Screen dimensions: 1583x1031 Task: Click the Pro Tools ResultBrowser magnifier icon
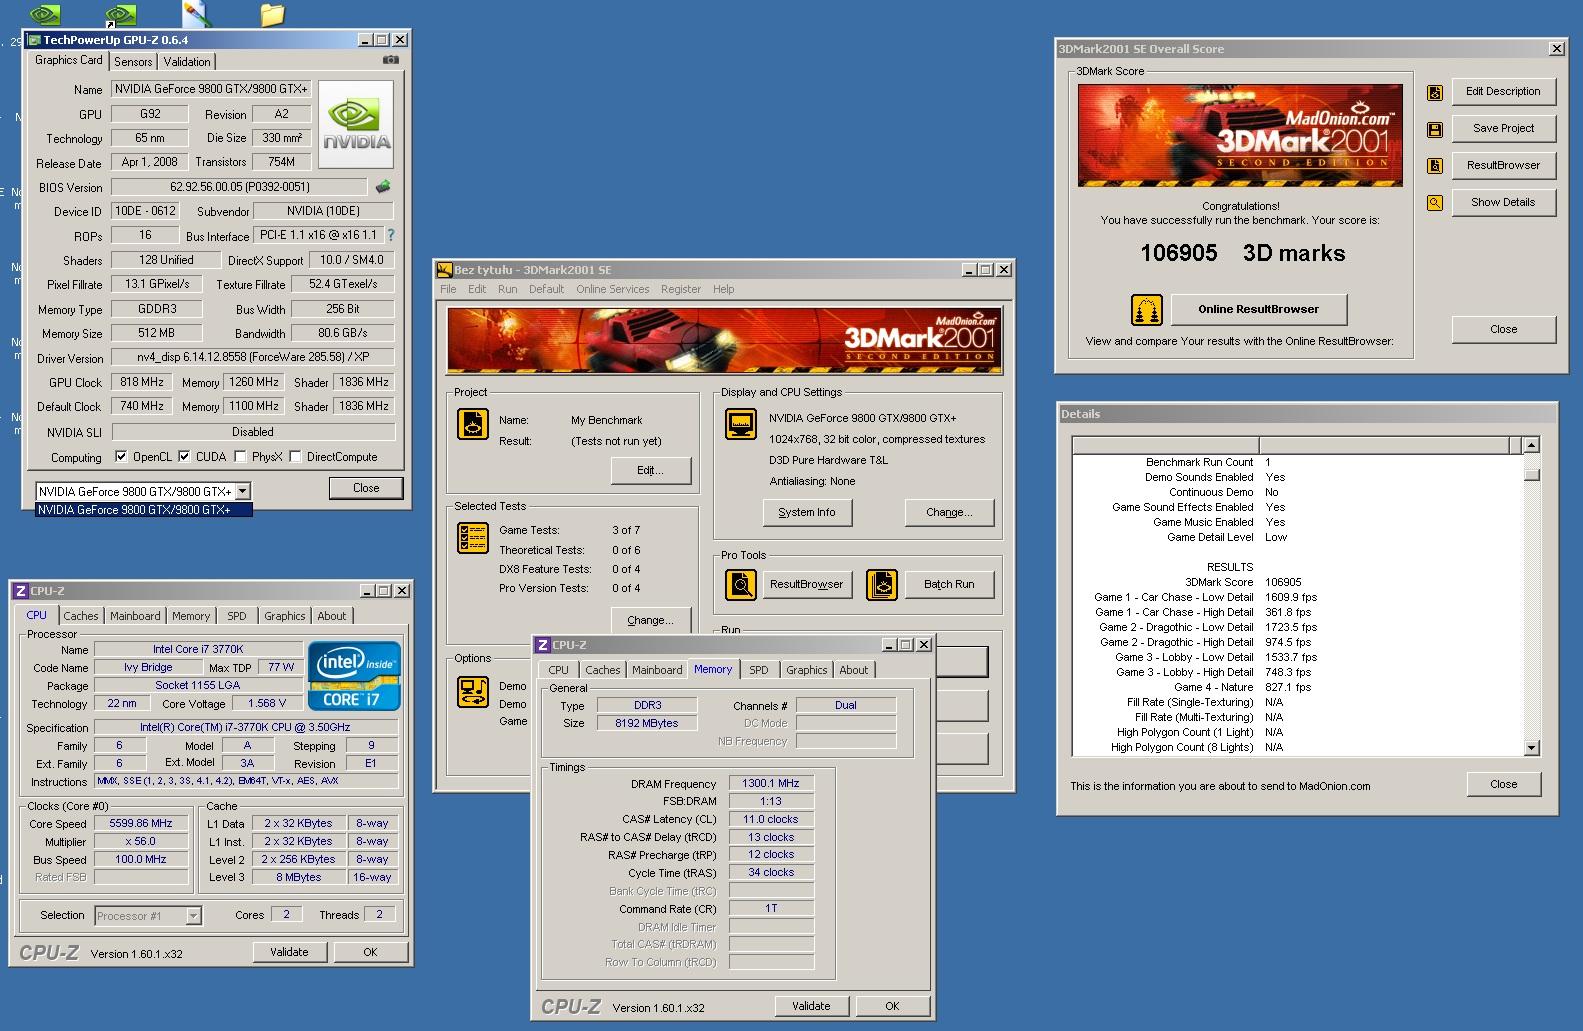point(741,584)
